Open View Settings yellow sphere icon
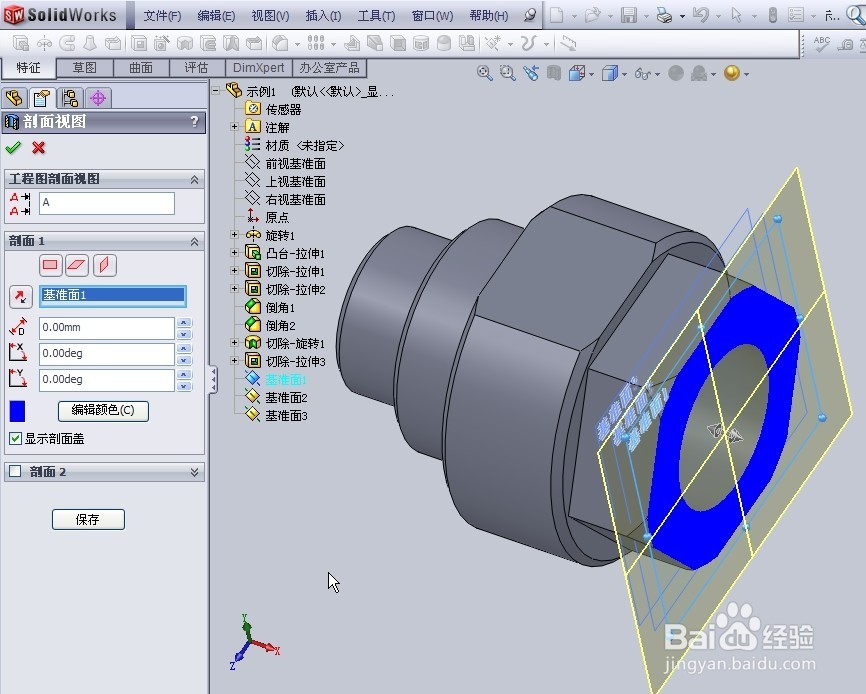Image resolution: width=866 pixels, height=694 pixels. [732, 73]
